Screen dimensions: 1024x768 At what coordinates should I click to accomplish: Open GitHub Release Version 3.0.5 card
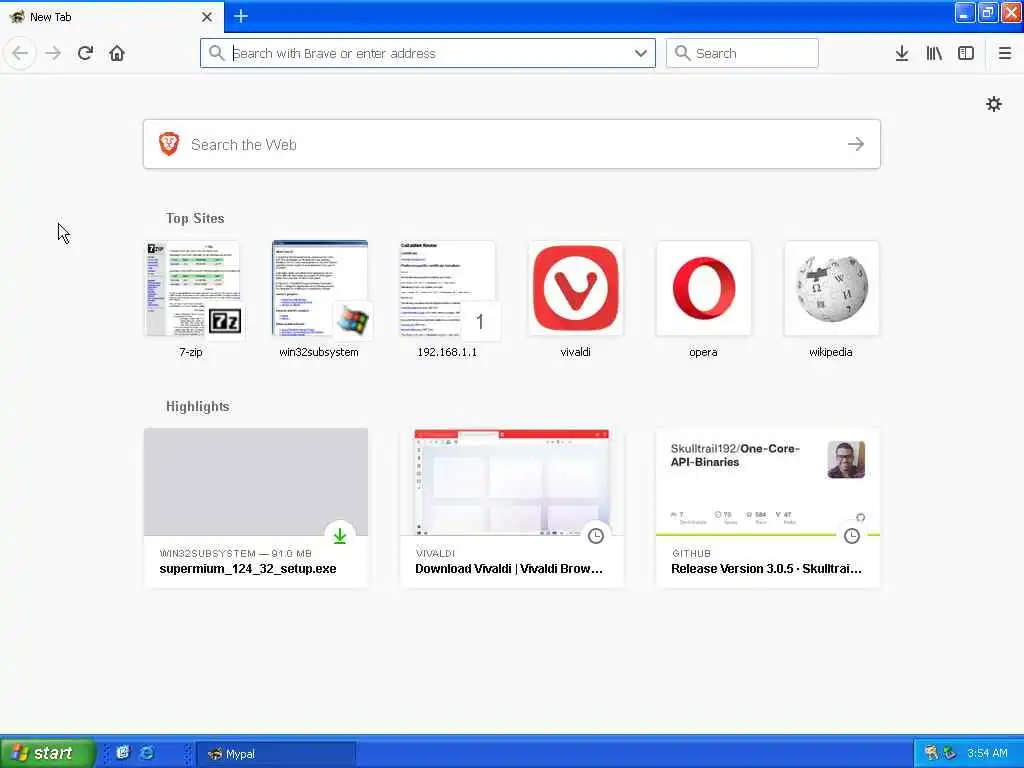tap(768, 508)
